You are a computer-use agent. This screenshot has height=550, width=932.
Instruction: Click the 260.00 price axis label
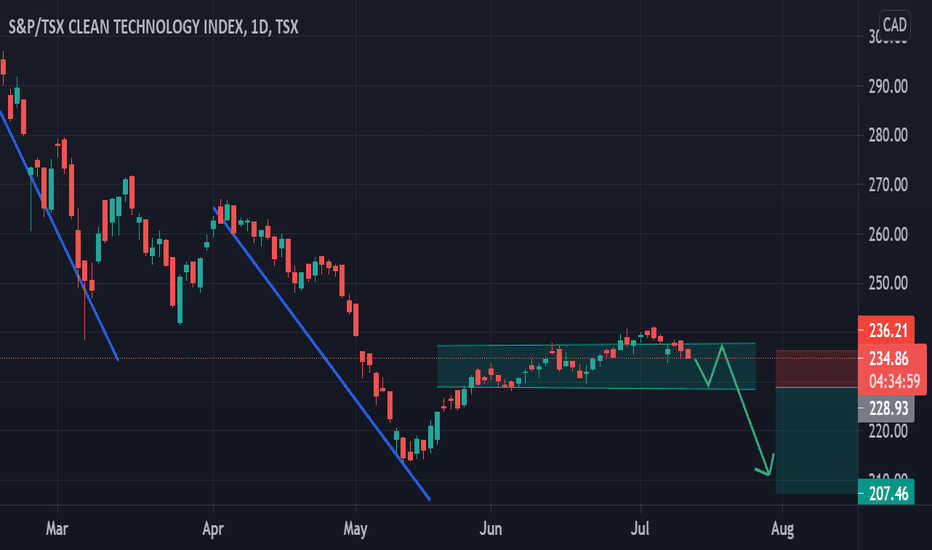point(888,234)
